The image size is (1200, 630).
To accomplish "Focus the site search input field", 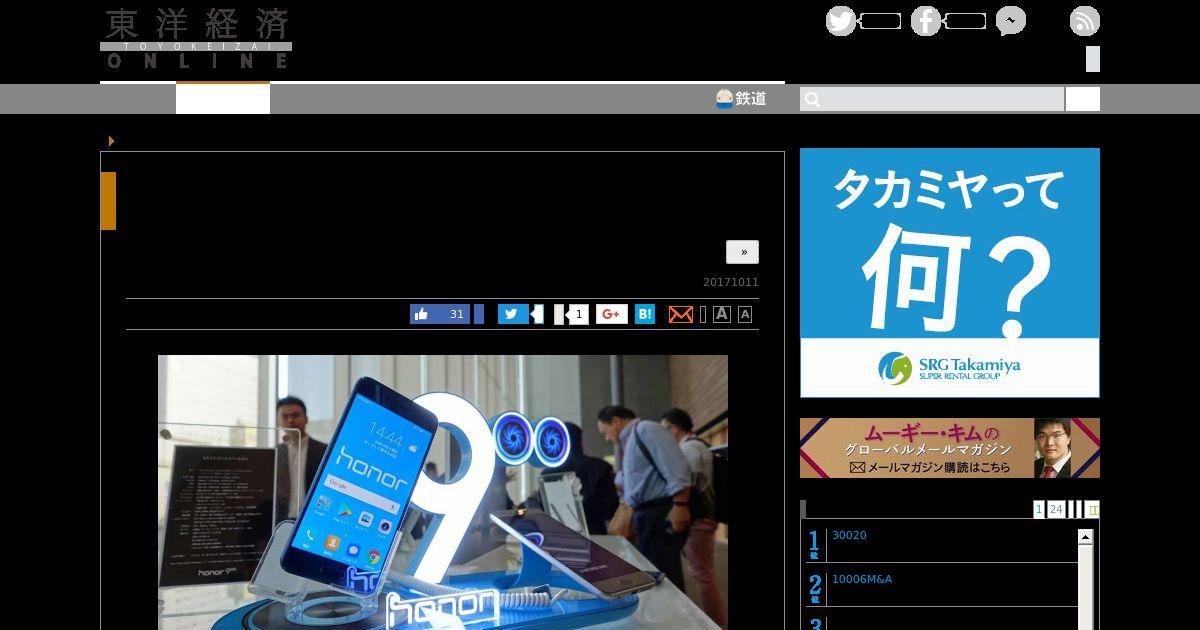I will (932, 99).
